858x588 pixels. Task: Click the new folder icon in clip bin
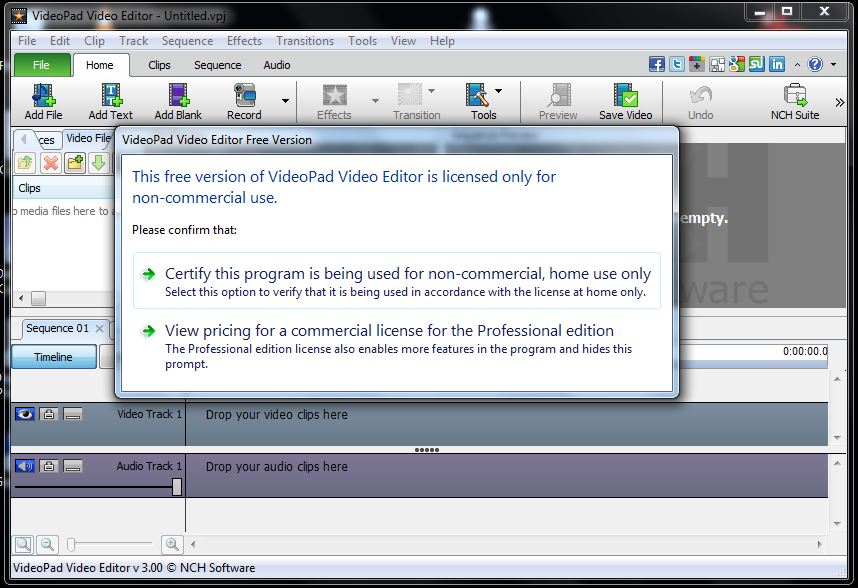tap(75, 162)
